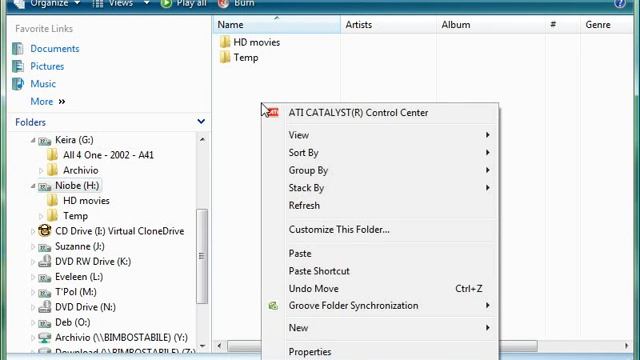
Task: Click the Archivio folder icon under Keira
Action: tap(52, 170)
